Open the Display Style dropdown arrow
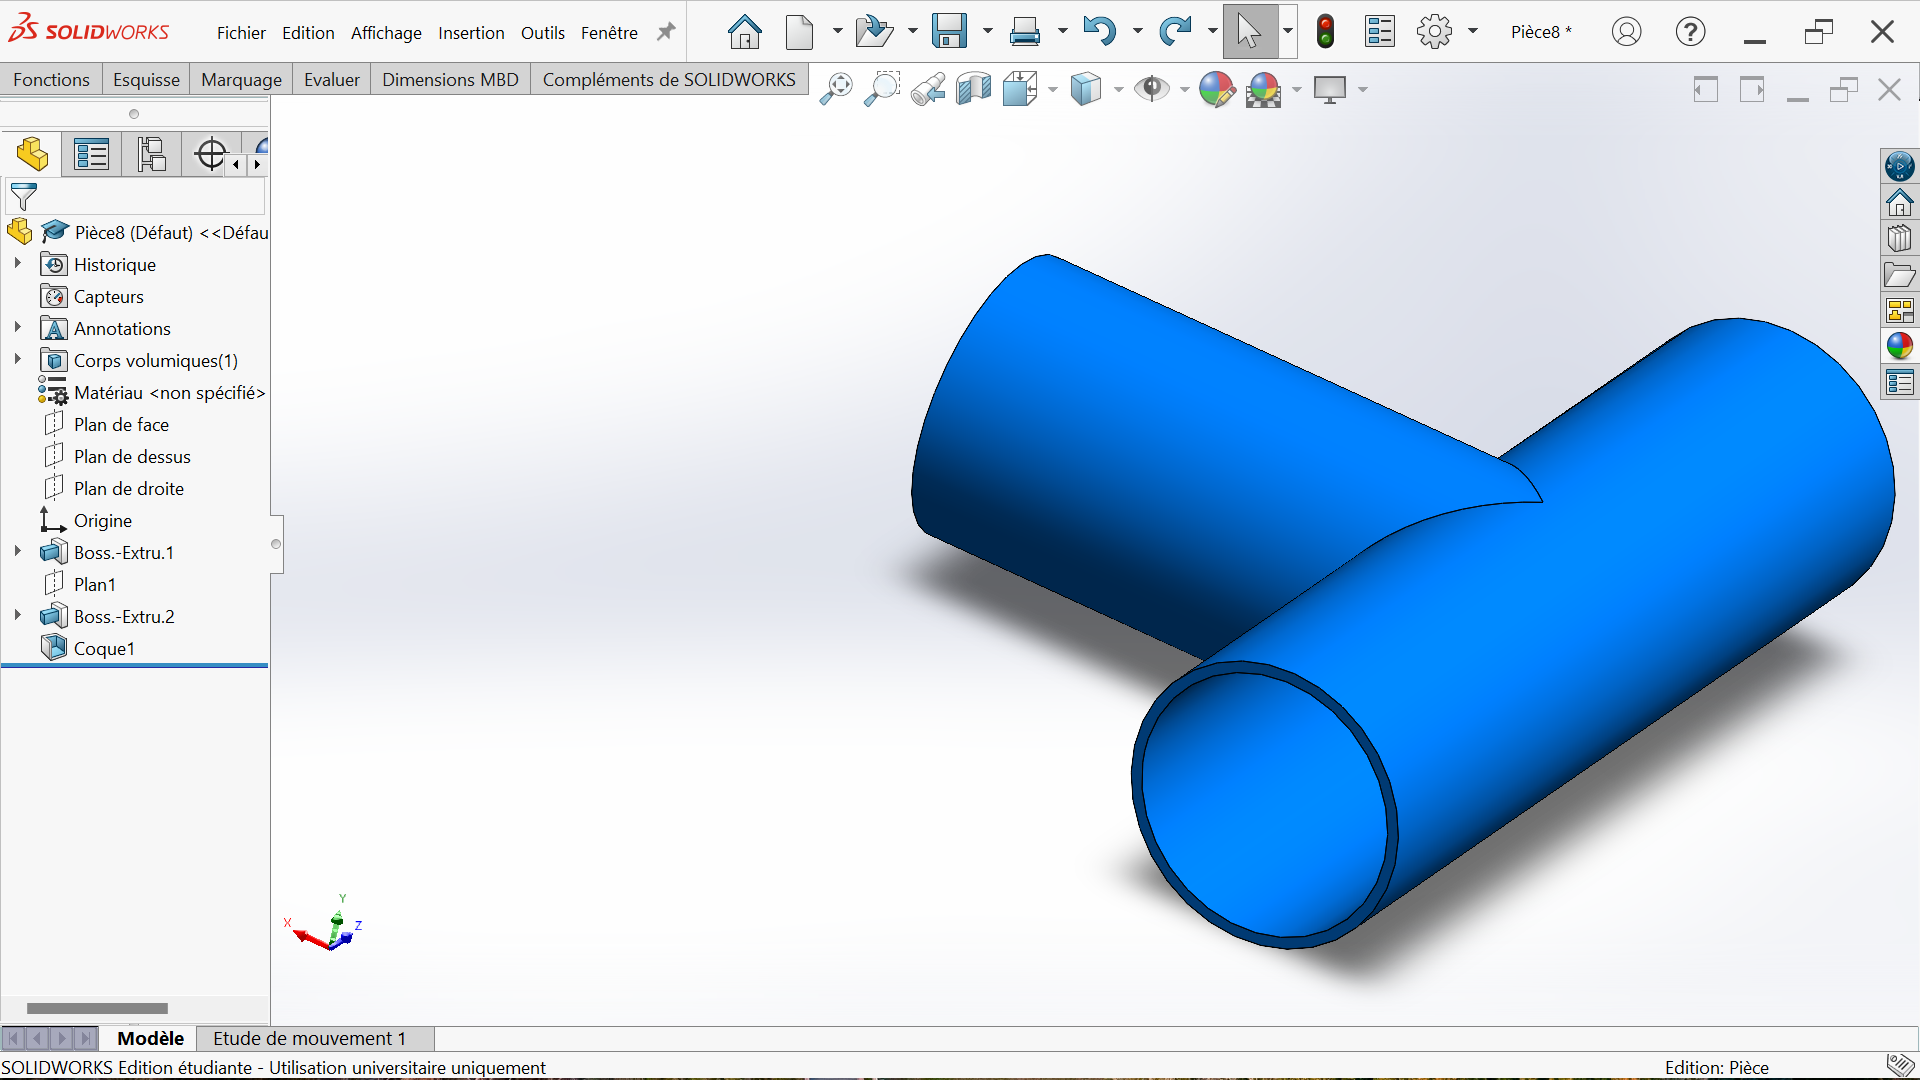Image resolution: width=1920 pixels, height=1080 pixels. [x=1118, y=90]
